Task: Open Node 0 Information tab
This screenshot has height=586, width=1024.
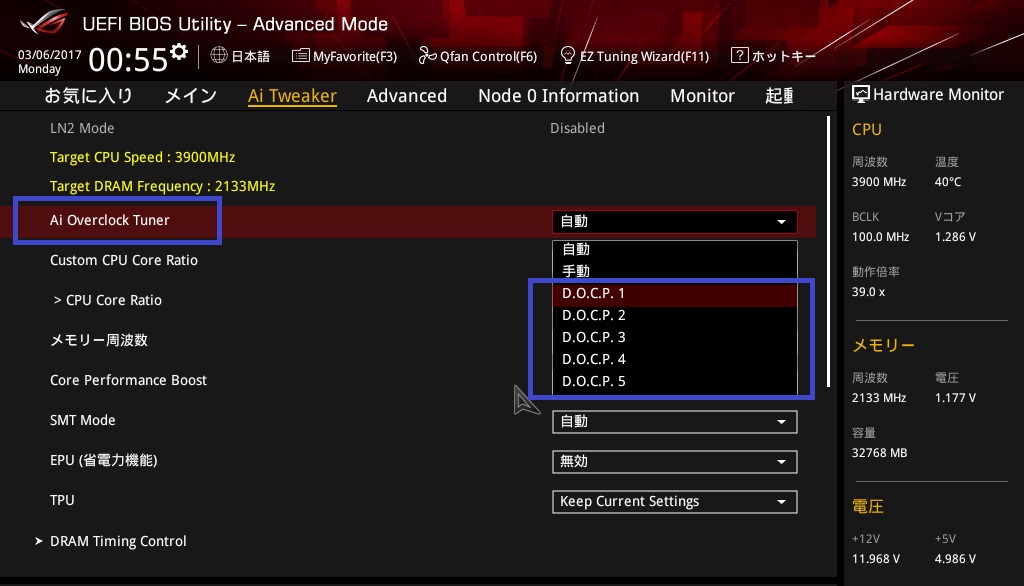Action: pos(558,96)
